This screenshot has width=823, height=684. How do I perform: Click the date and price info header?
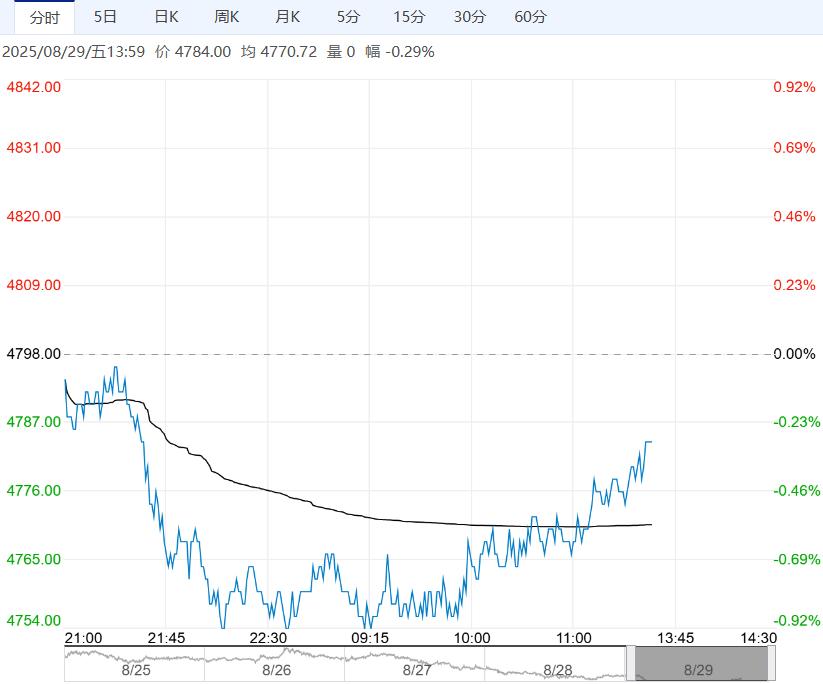[218, 52]
